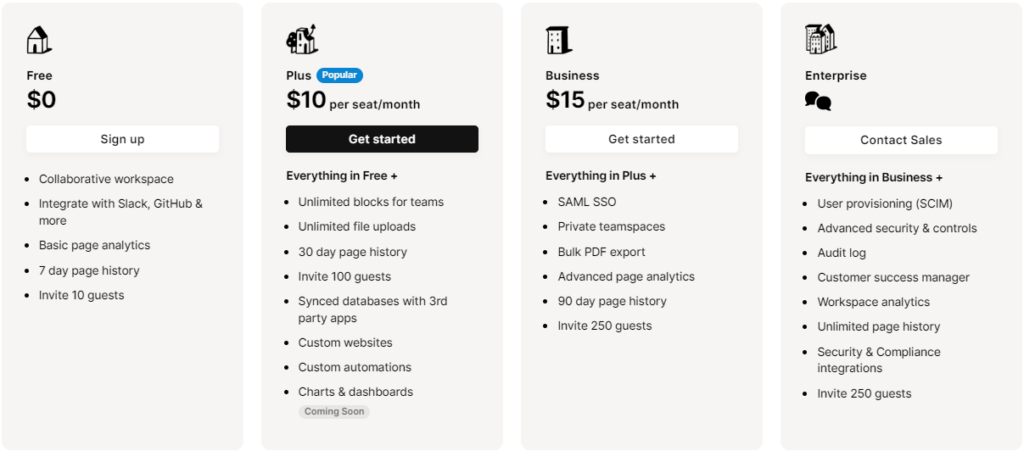This screenshot has width=1024, height=451.
Task: Click the Contact Sales button
Action: click(x=901, y=140)
